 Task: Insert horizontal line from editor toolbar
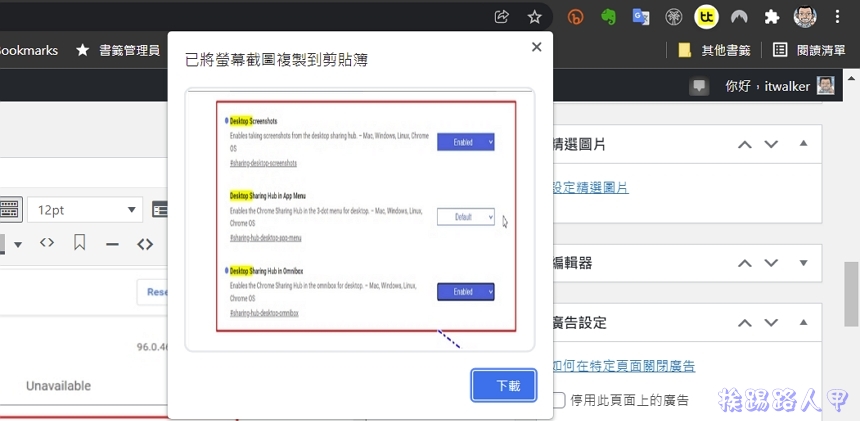click(112, 243)
